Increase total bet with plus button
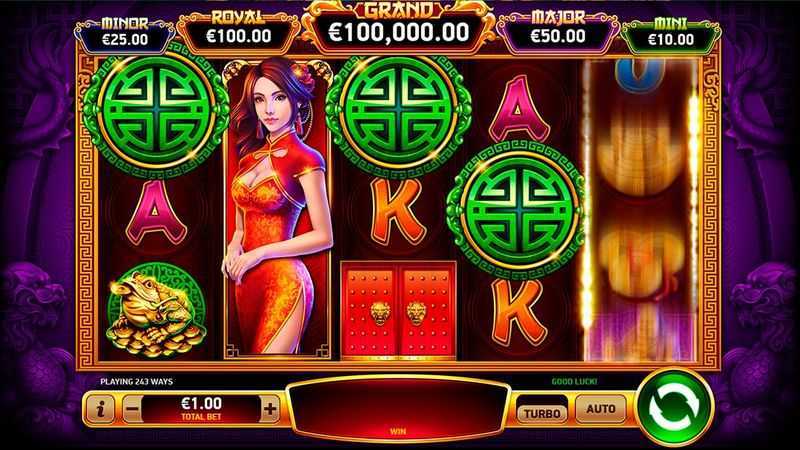The image size is (800, 450). (270, 409)
